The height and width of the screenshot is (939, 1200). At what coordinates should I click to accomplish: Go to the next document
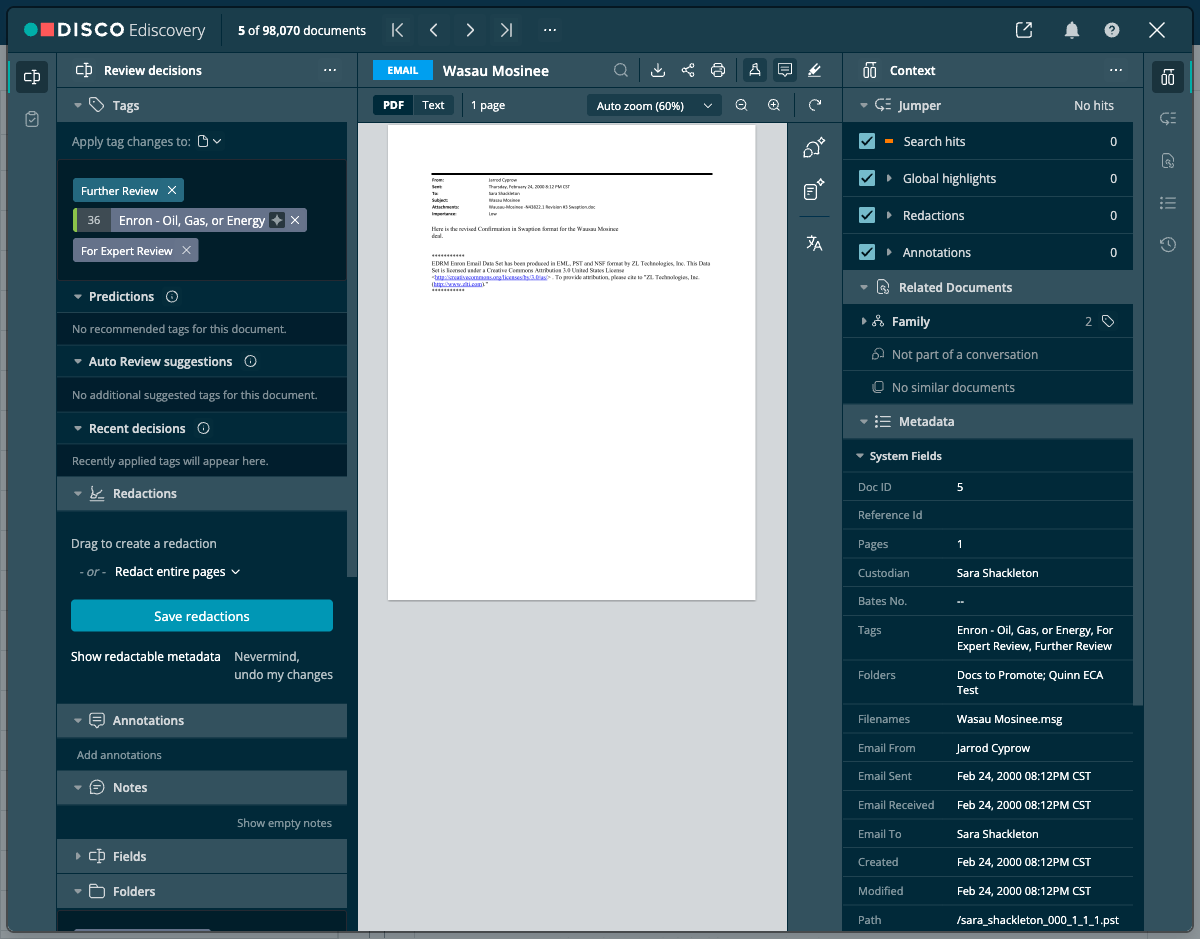(469, 30)
